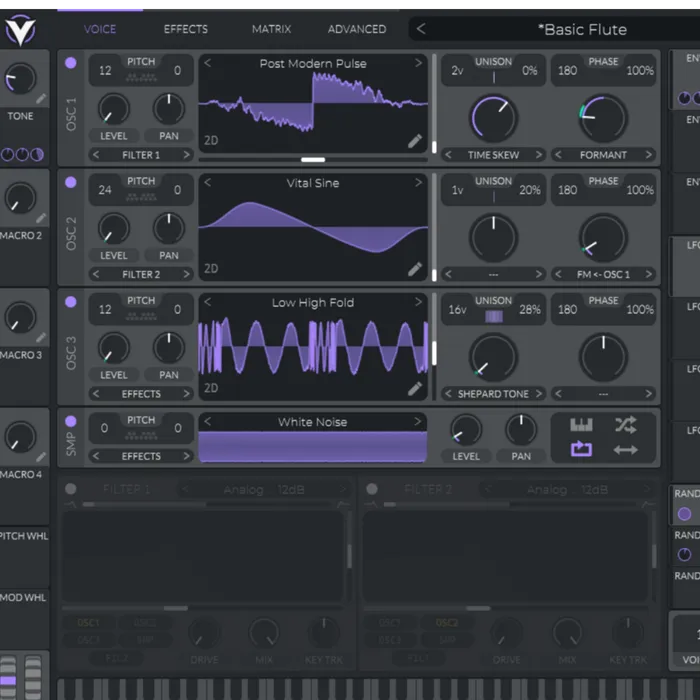Open the OSC 1 wavetable editor pencil
This screenshot has width=700, height=700.
click(x=415, y=141)
